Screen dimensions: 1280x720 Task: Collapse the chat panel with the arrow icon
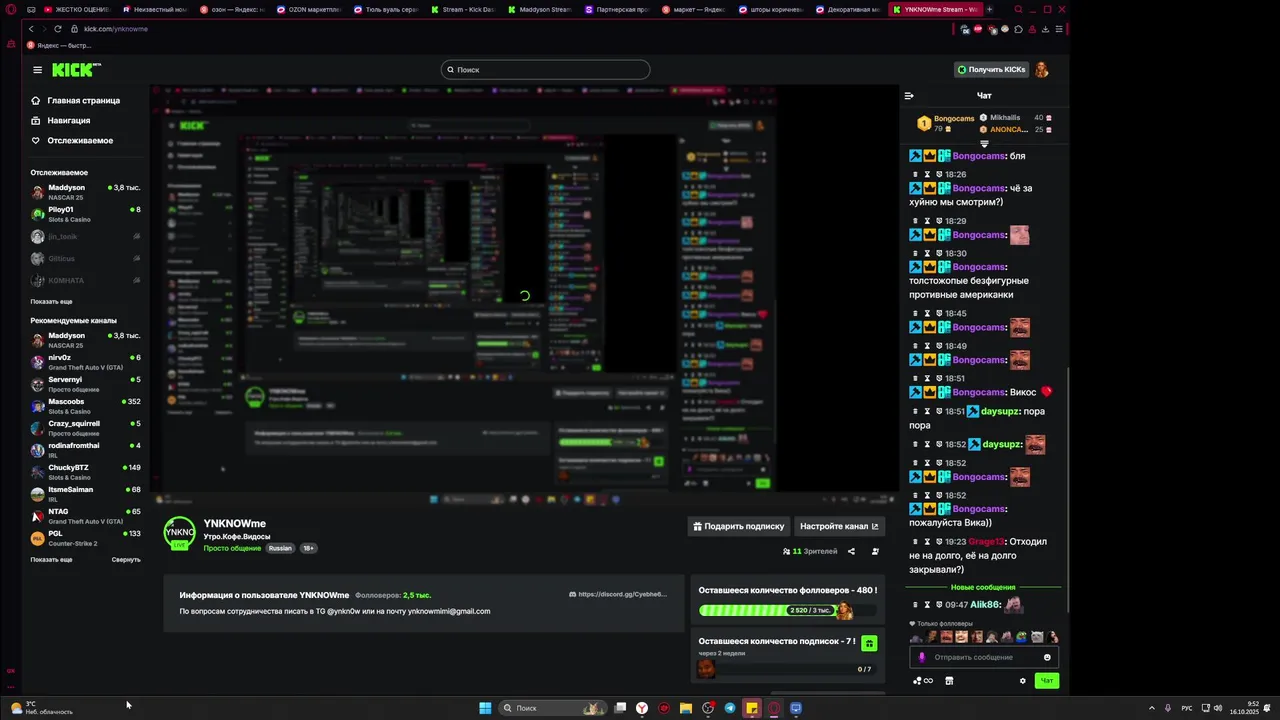(909, 96)
